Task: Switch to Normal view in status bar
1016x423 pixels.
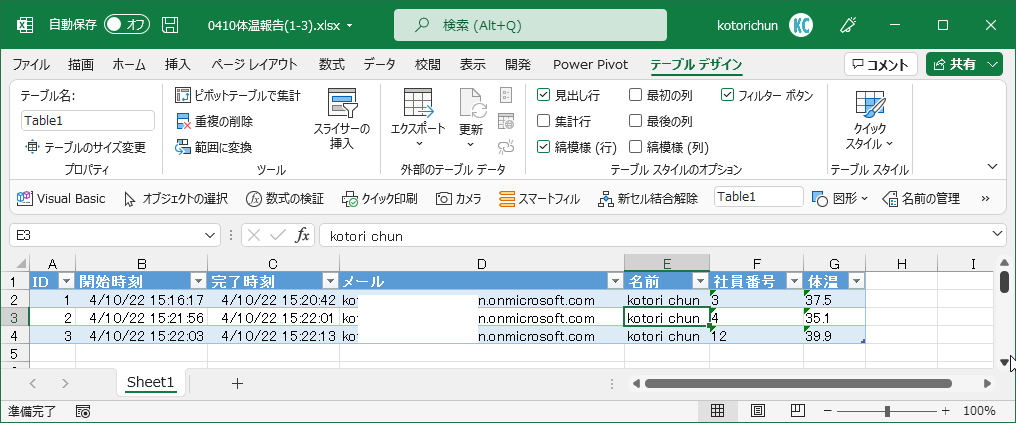Action: (717, 411)
